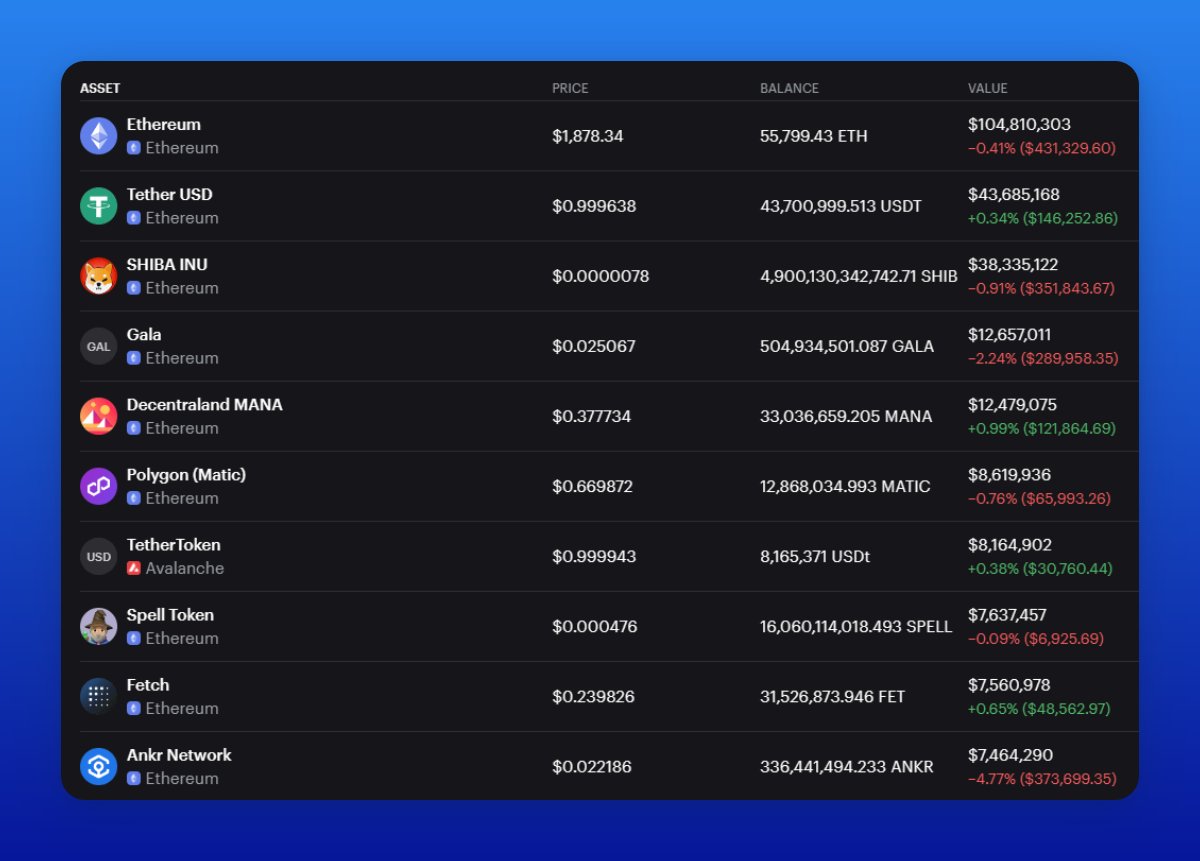
Task: Click the Ethereum chain badge under Fetch
Action: (134, 708)
